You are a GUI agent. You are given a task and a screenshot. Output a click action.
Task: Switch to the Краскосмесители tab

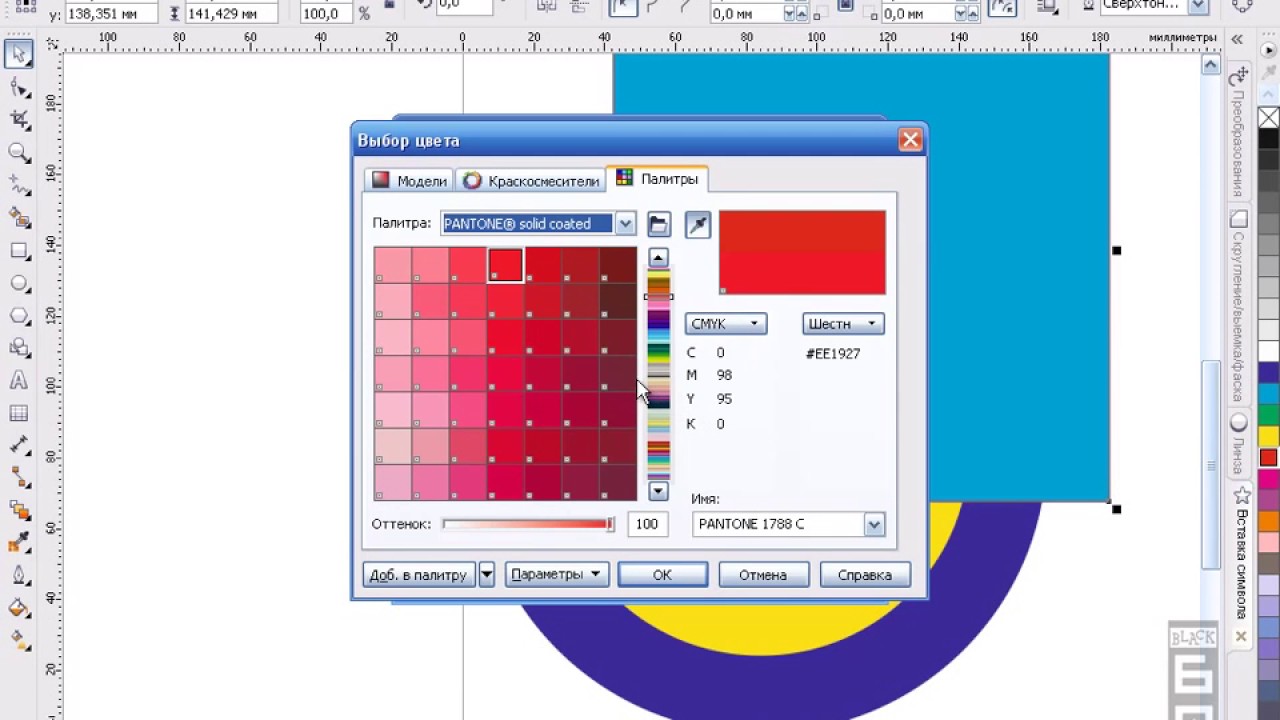(x=532, y=180)
